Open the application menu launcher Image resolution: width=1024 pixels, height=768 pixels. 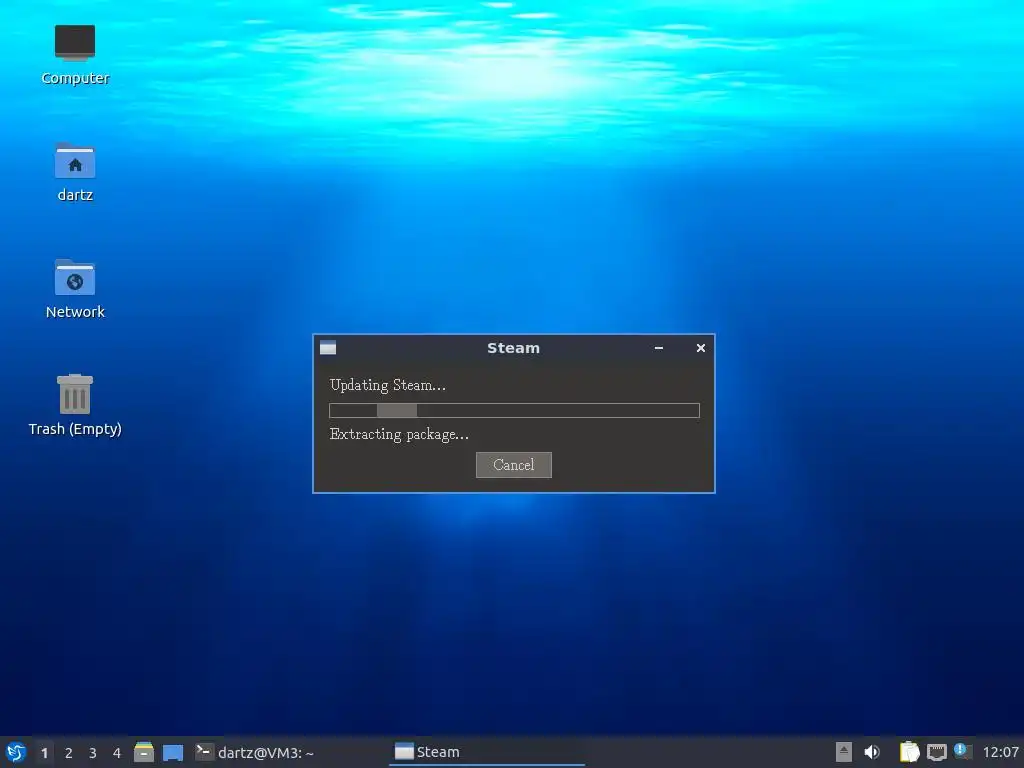coord(16,752)
